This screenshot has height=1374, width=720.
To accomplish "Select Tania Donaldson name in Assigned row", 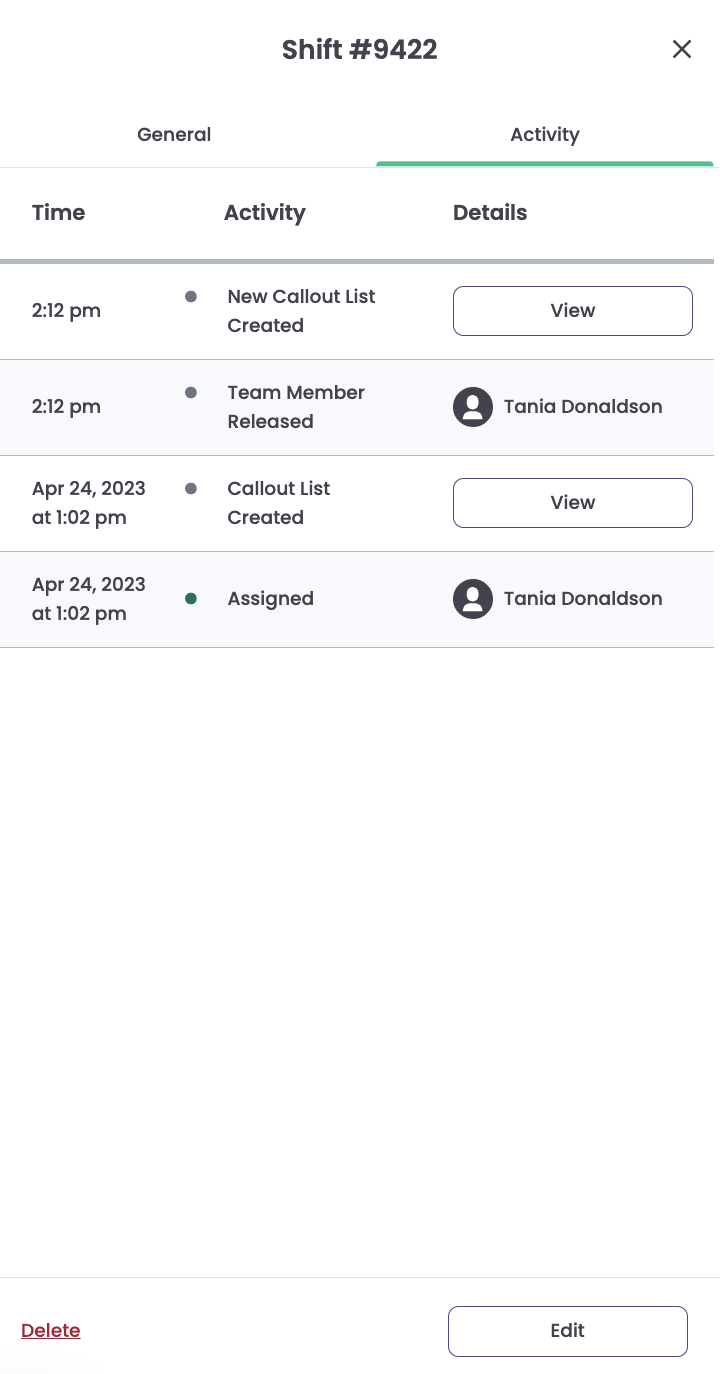I will (x=583, y=599).
